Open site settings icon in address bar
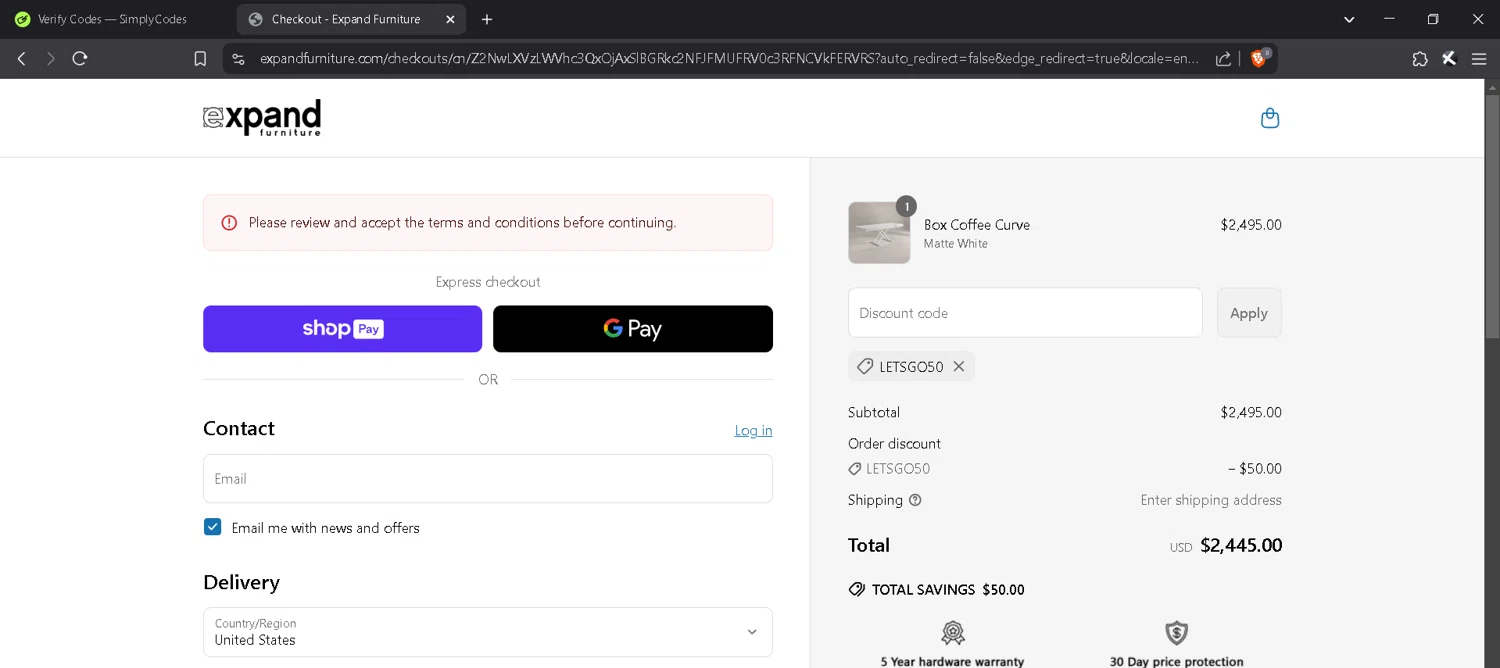 (238, 59)
